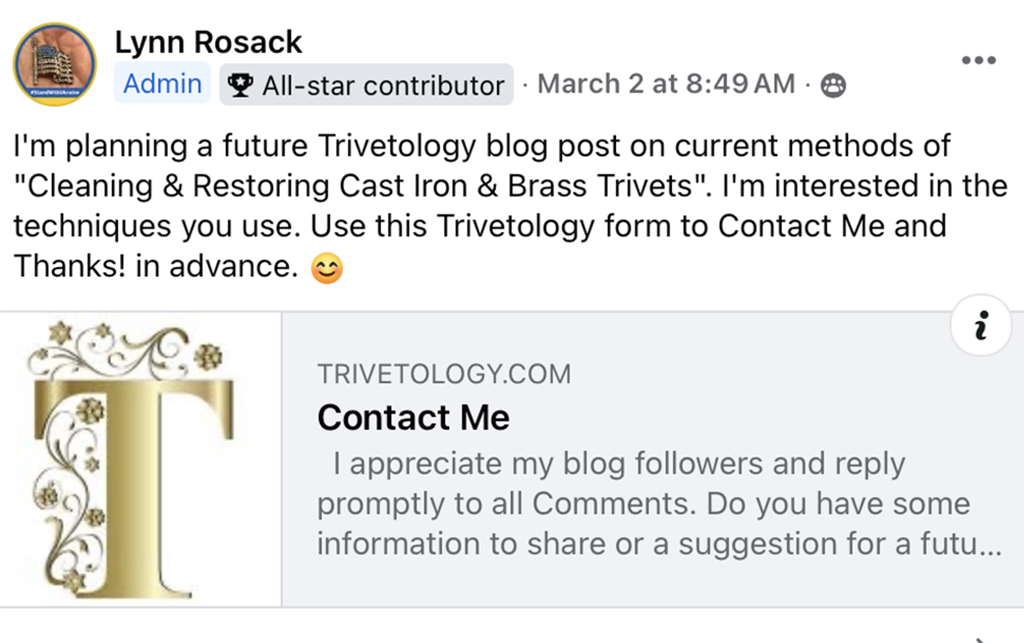Click the info icon on the link preview
Viewport: 1024px width, 643px height.
(x=981, y=325)
